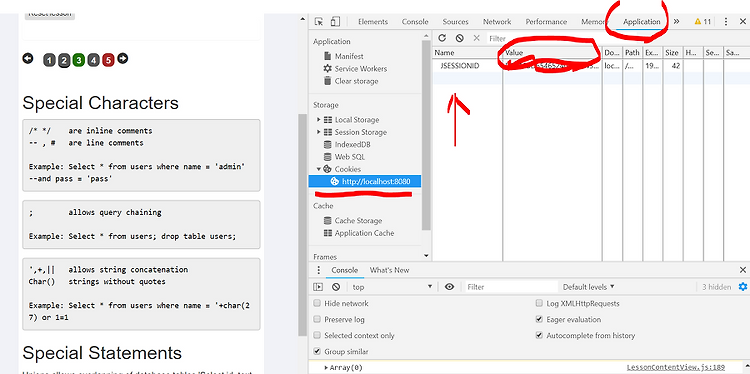Enable Log XMLHttpRequests checkbox
Screen dimensions: 750x374
tap(539, 303)
